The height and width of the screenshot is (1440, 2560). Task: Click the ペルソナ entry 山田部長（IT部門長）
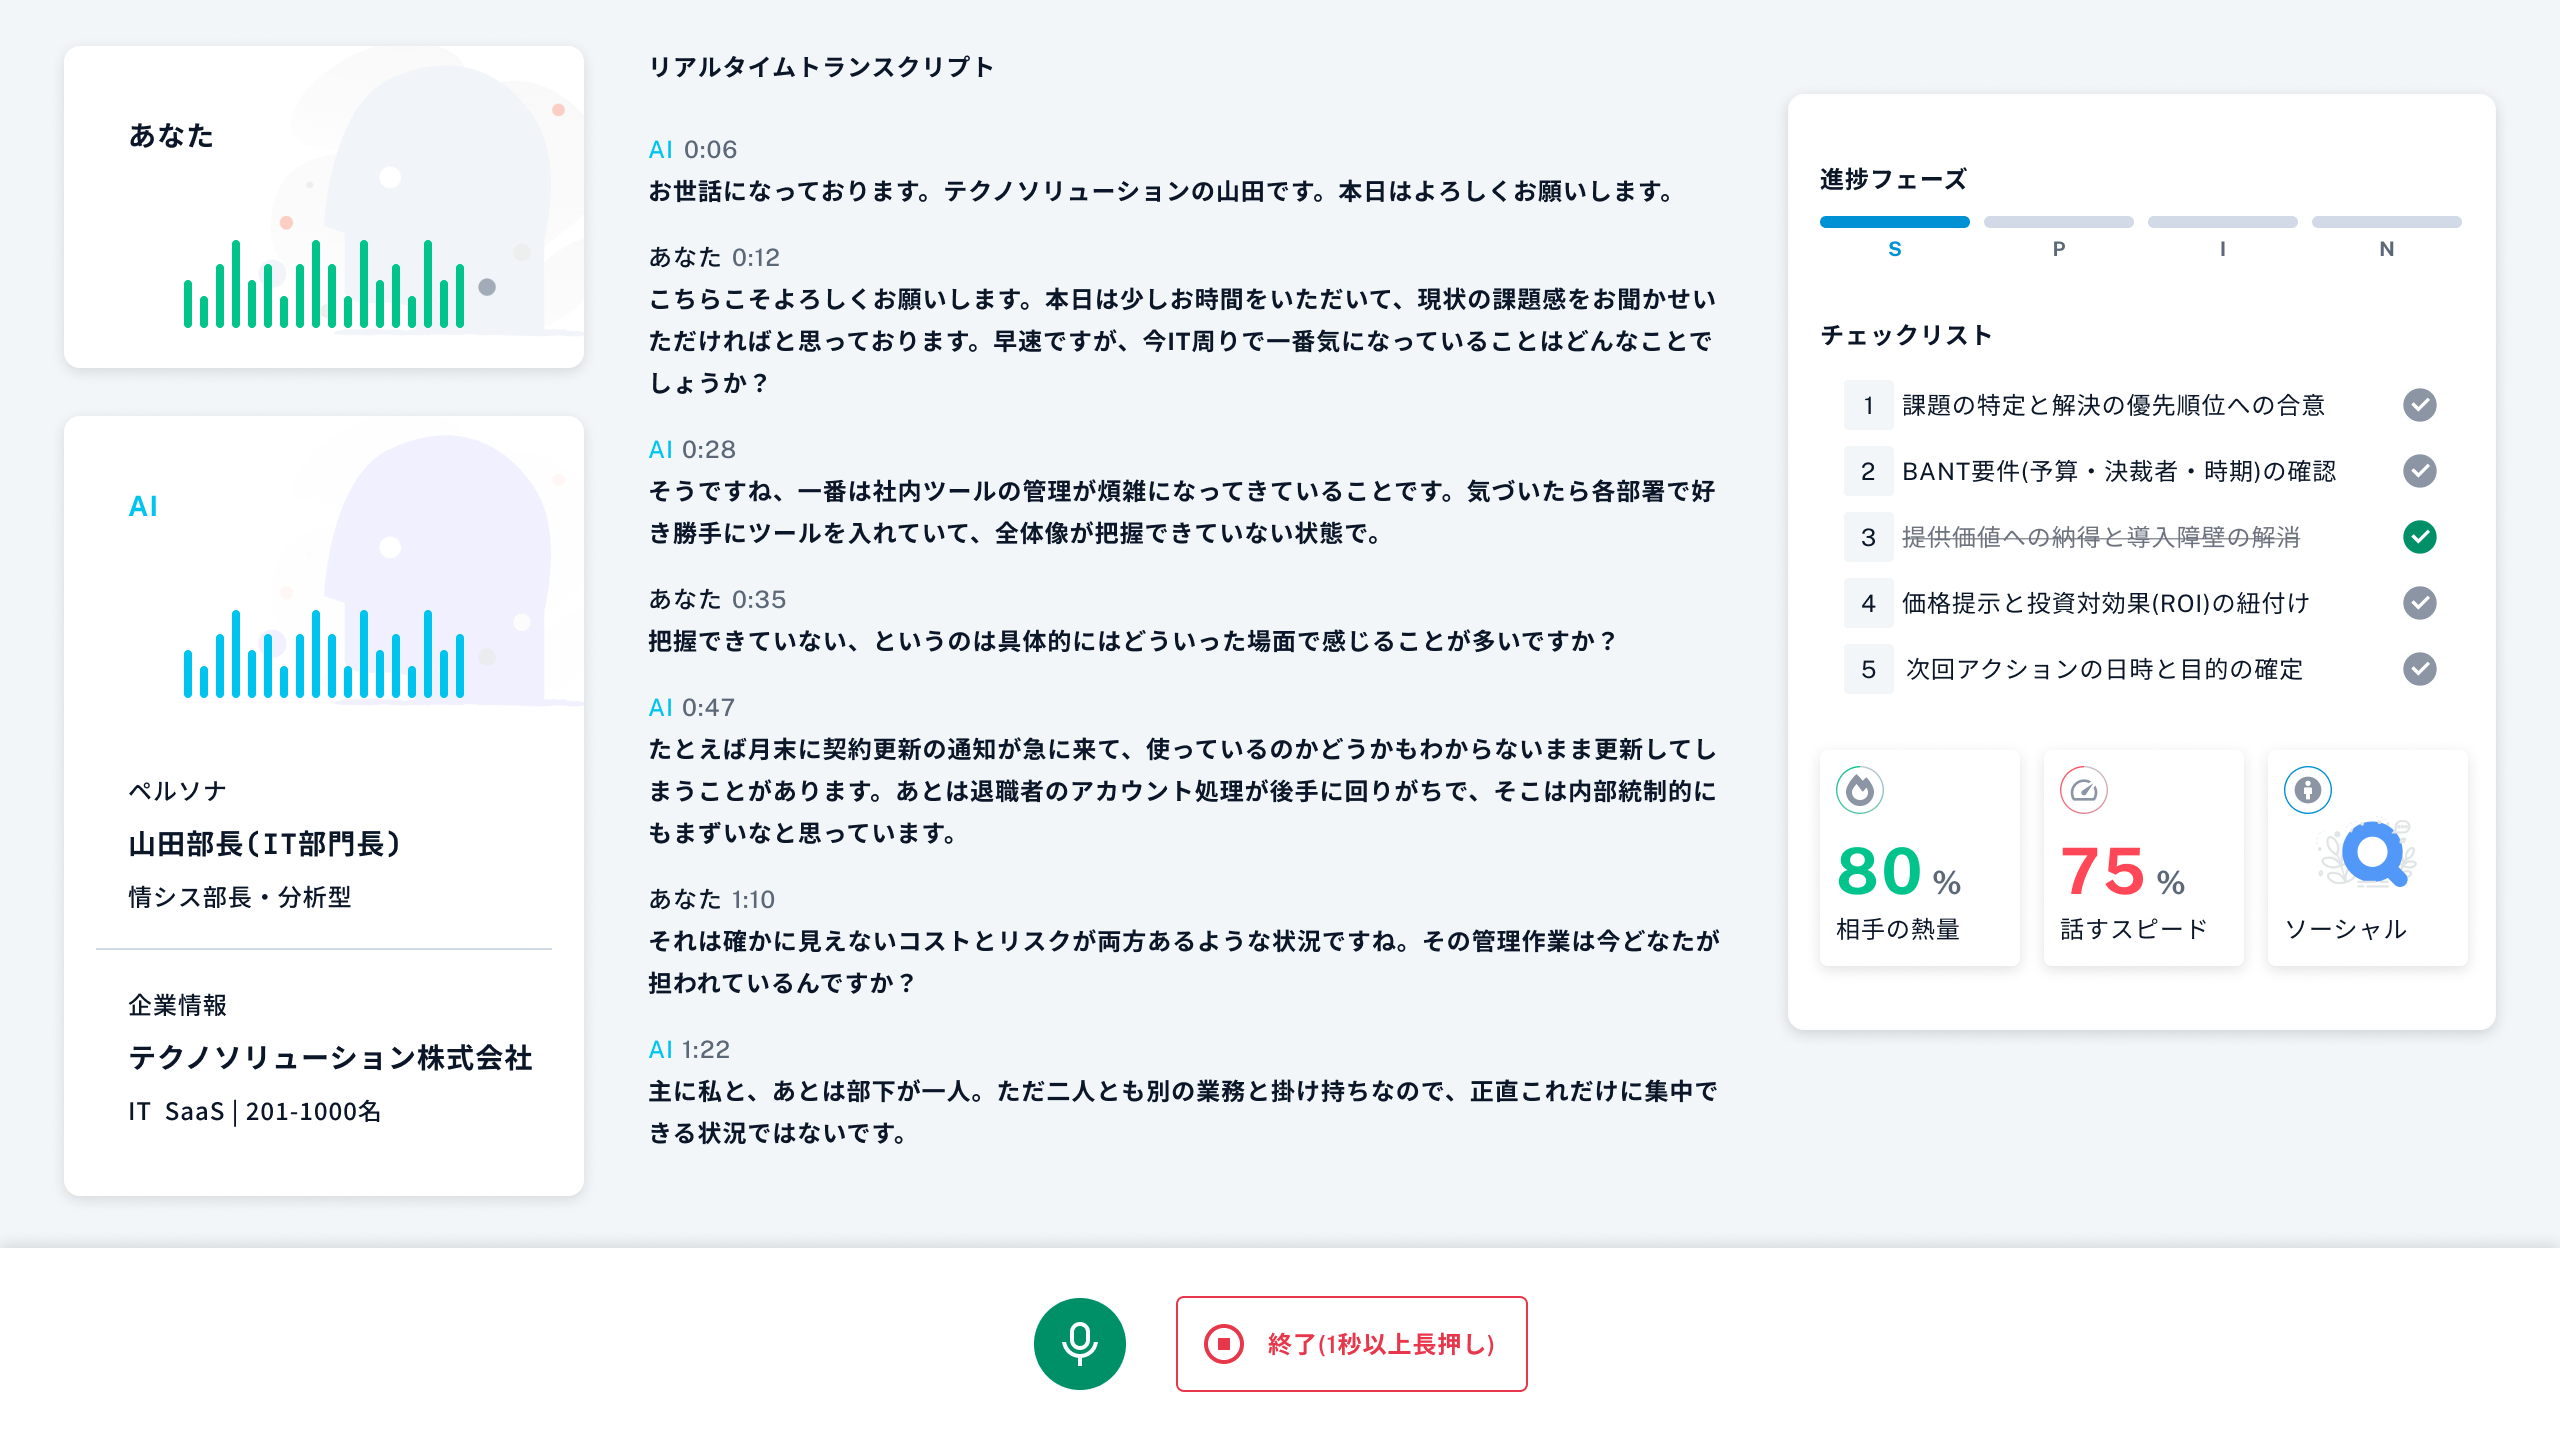pos(265,843)
